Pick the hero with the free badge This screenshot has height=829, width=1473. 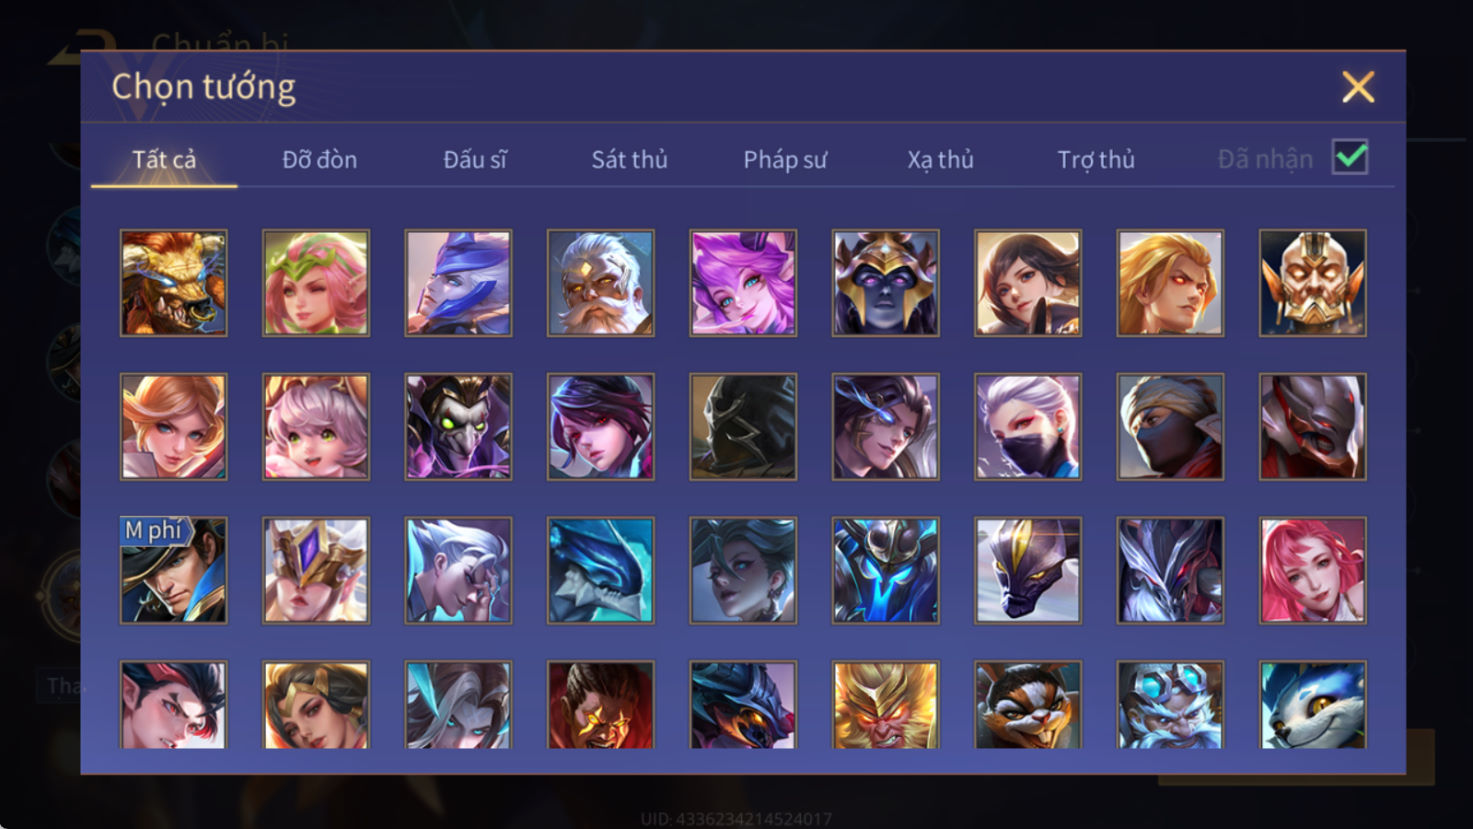pyautogui.click(x=174, y=571)
